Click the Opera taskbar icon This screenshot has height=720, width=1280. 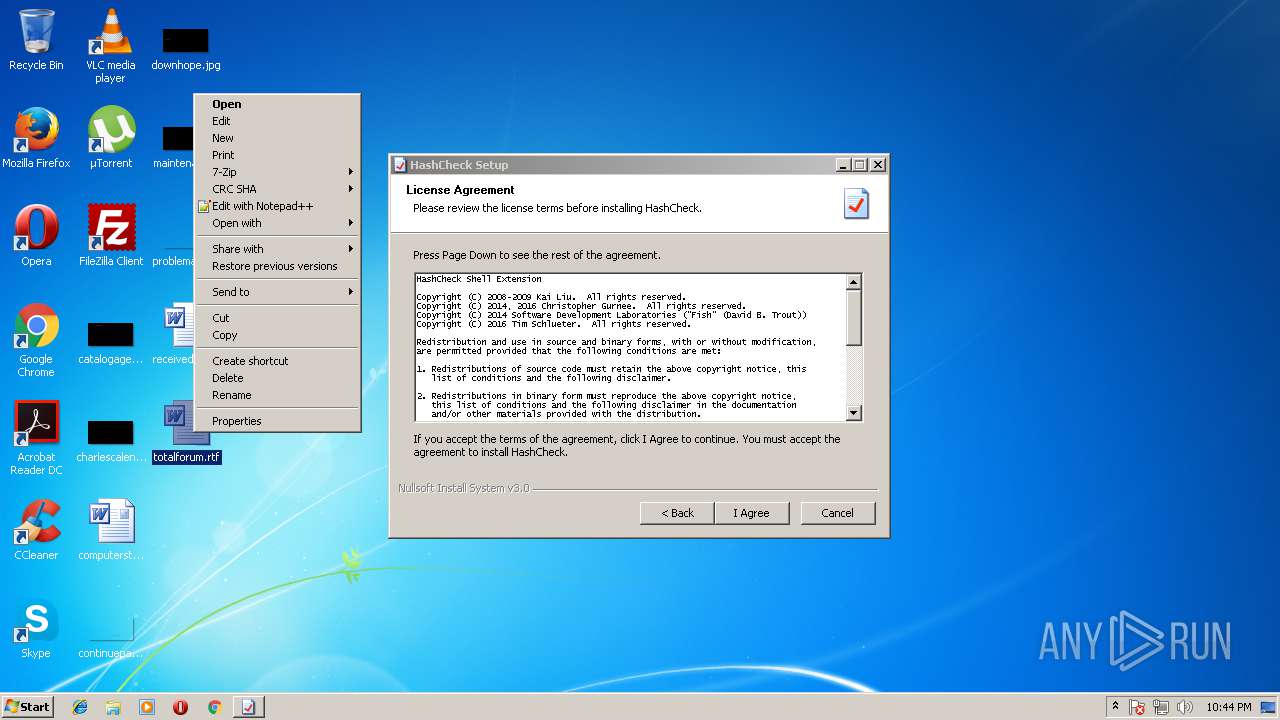click(181, 707)
